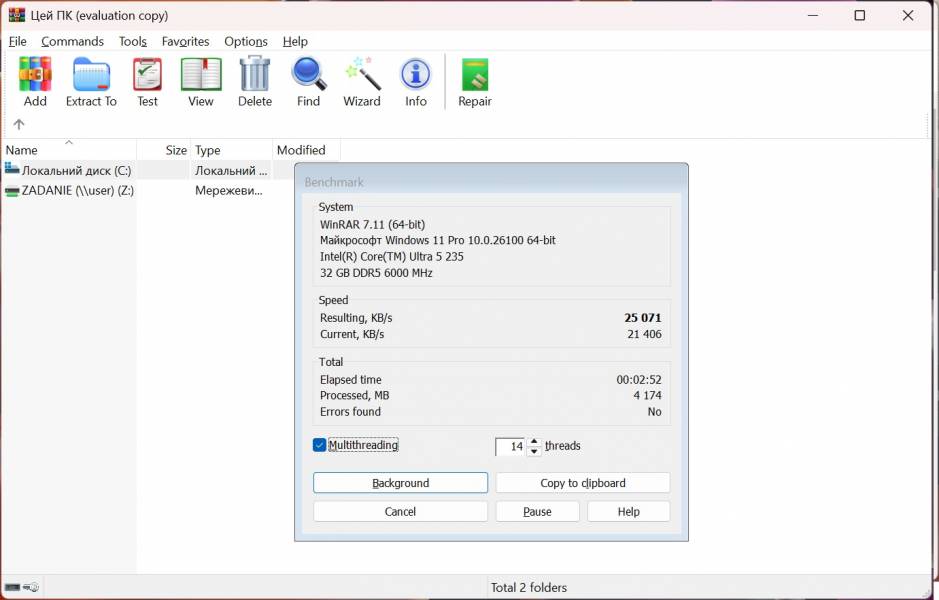Click 'Intel(R) Core(TM) Ultra 5 235' text
This screenshot has width=939, height=600.
[x=391, y=256]
